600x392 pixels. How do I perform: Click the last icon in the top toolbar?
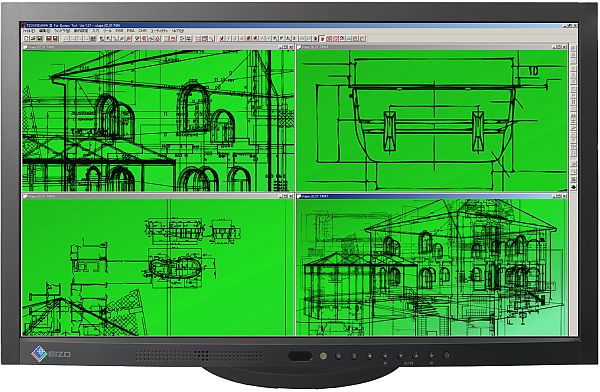[362, 39]
